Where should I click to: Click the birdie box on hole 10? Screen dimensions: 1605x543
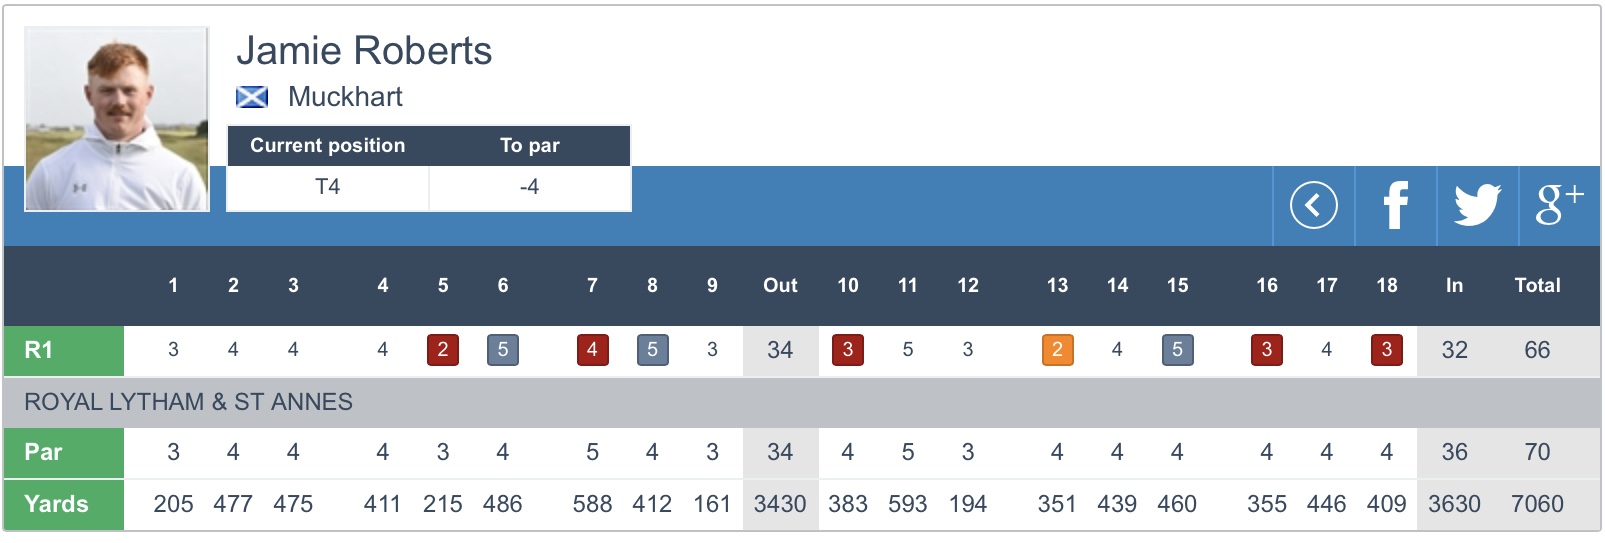848,350
